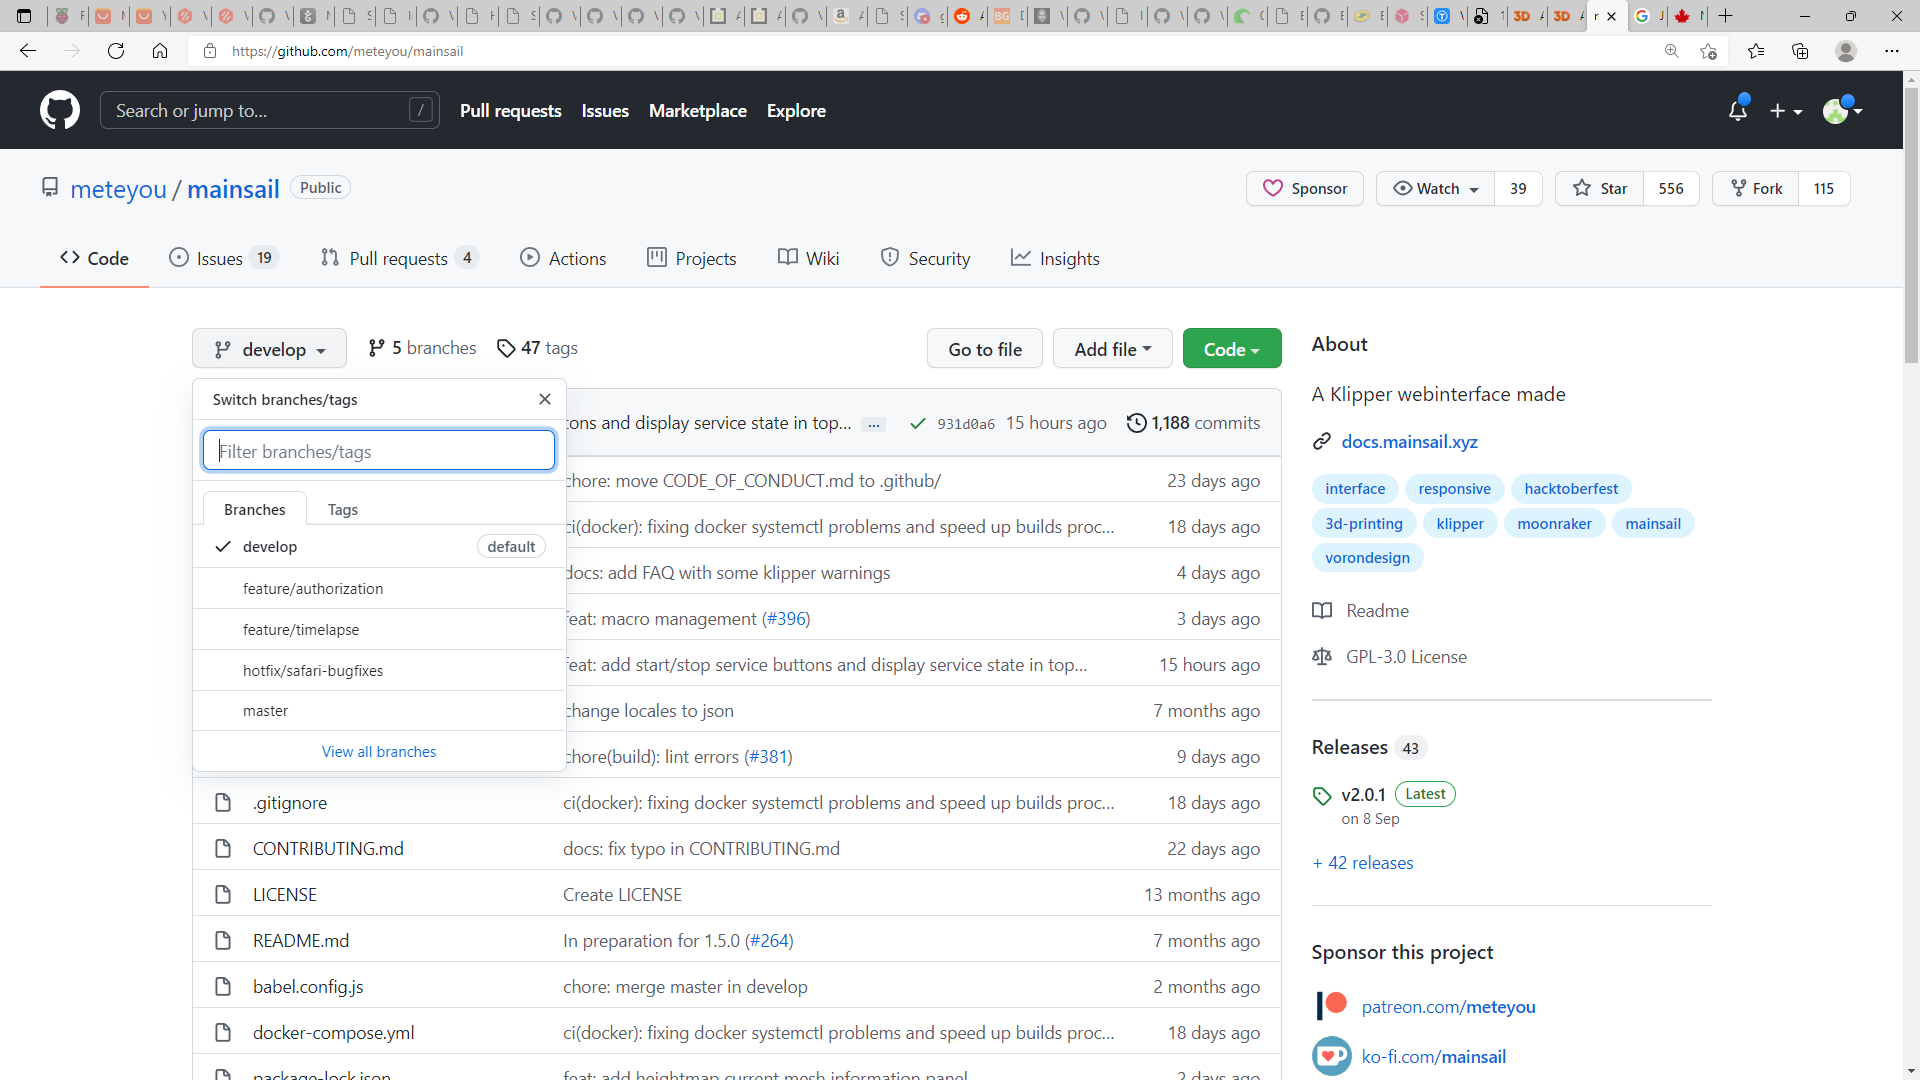Click Go to file button

(x=985, y=349)
